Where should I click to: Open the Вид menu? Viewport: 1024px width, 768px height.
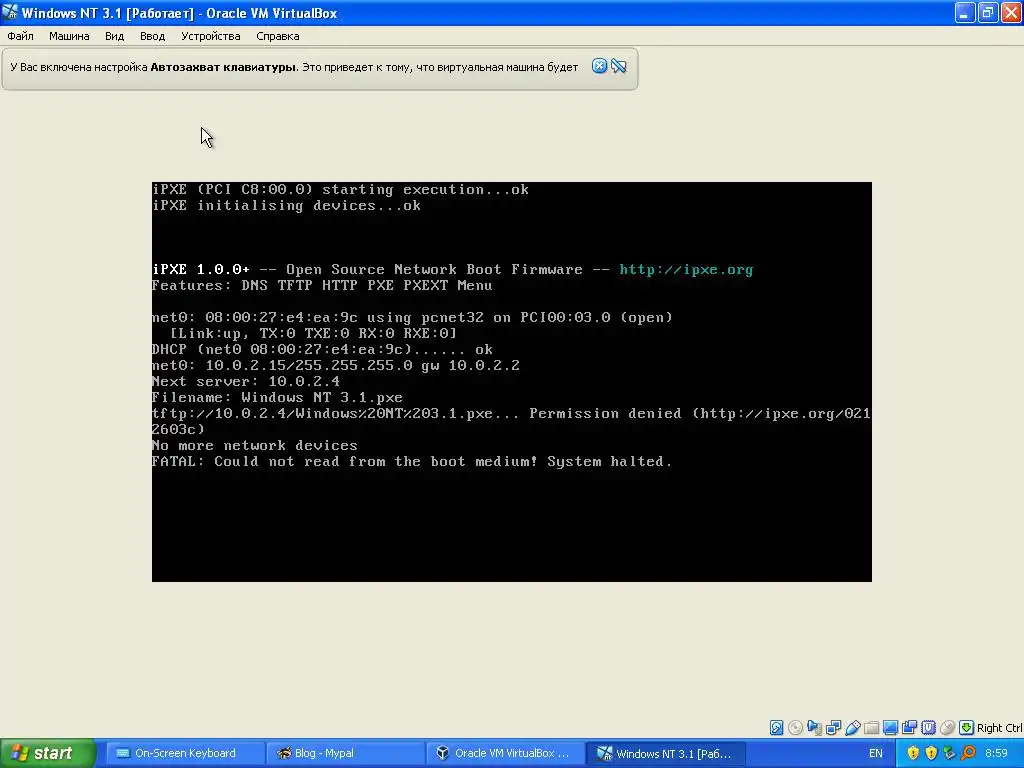(x=114, y=36)
